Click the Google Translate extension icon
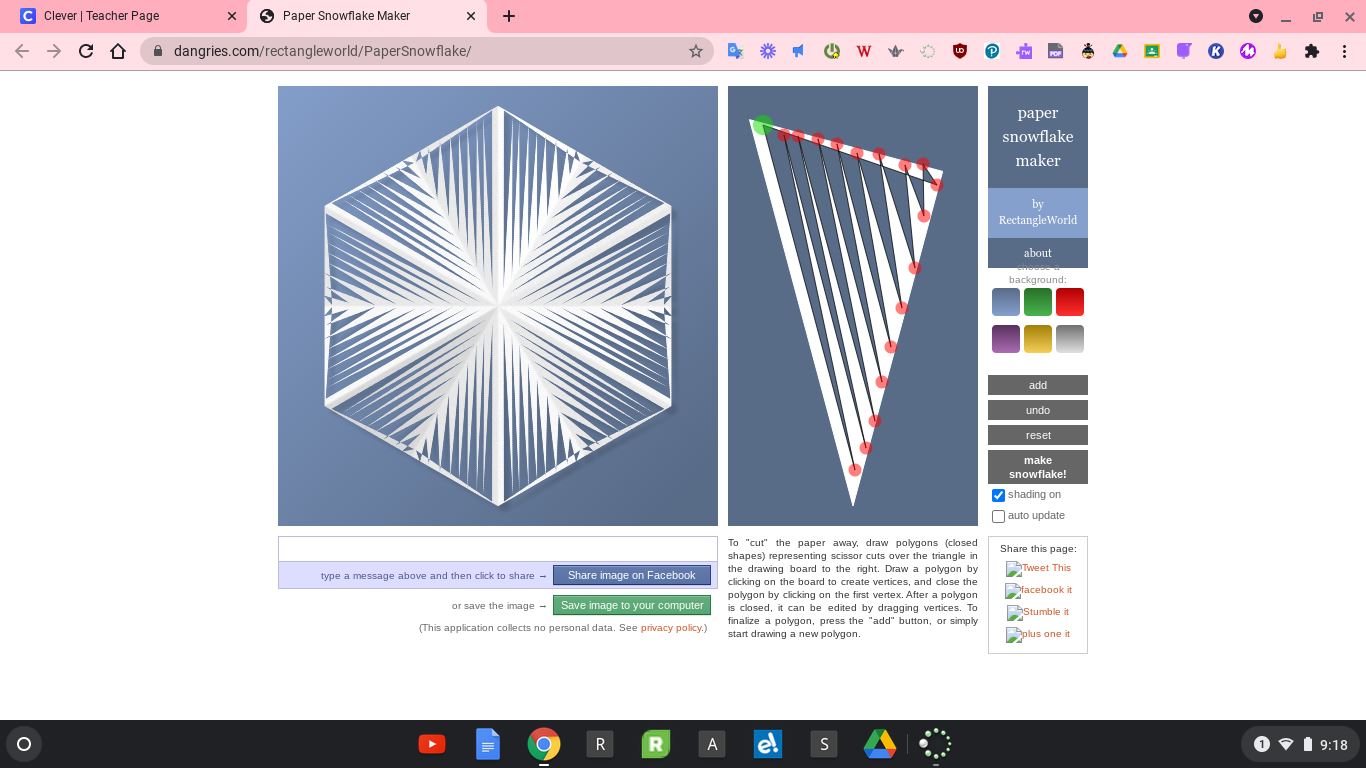 pos(735,51)
